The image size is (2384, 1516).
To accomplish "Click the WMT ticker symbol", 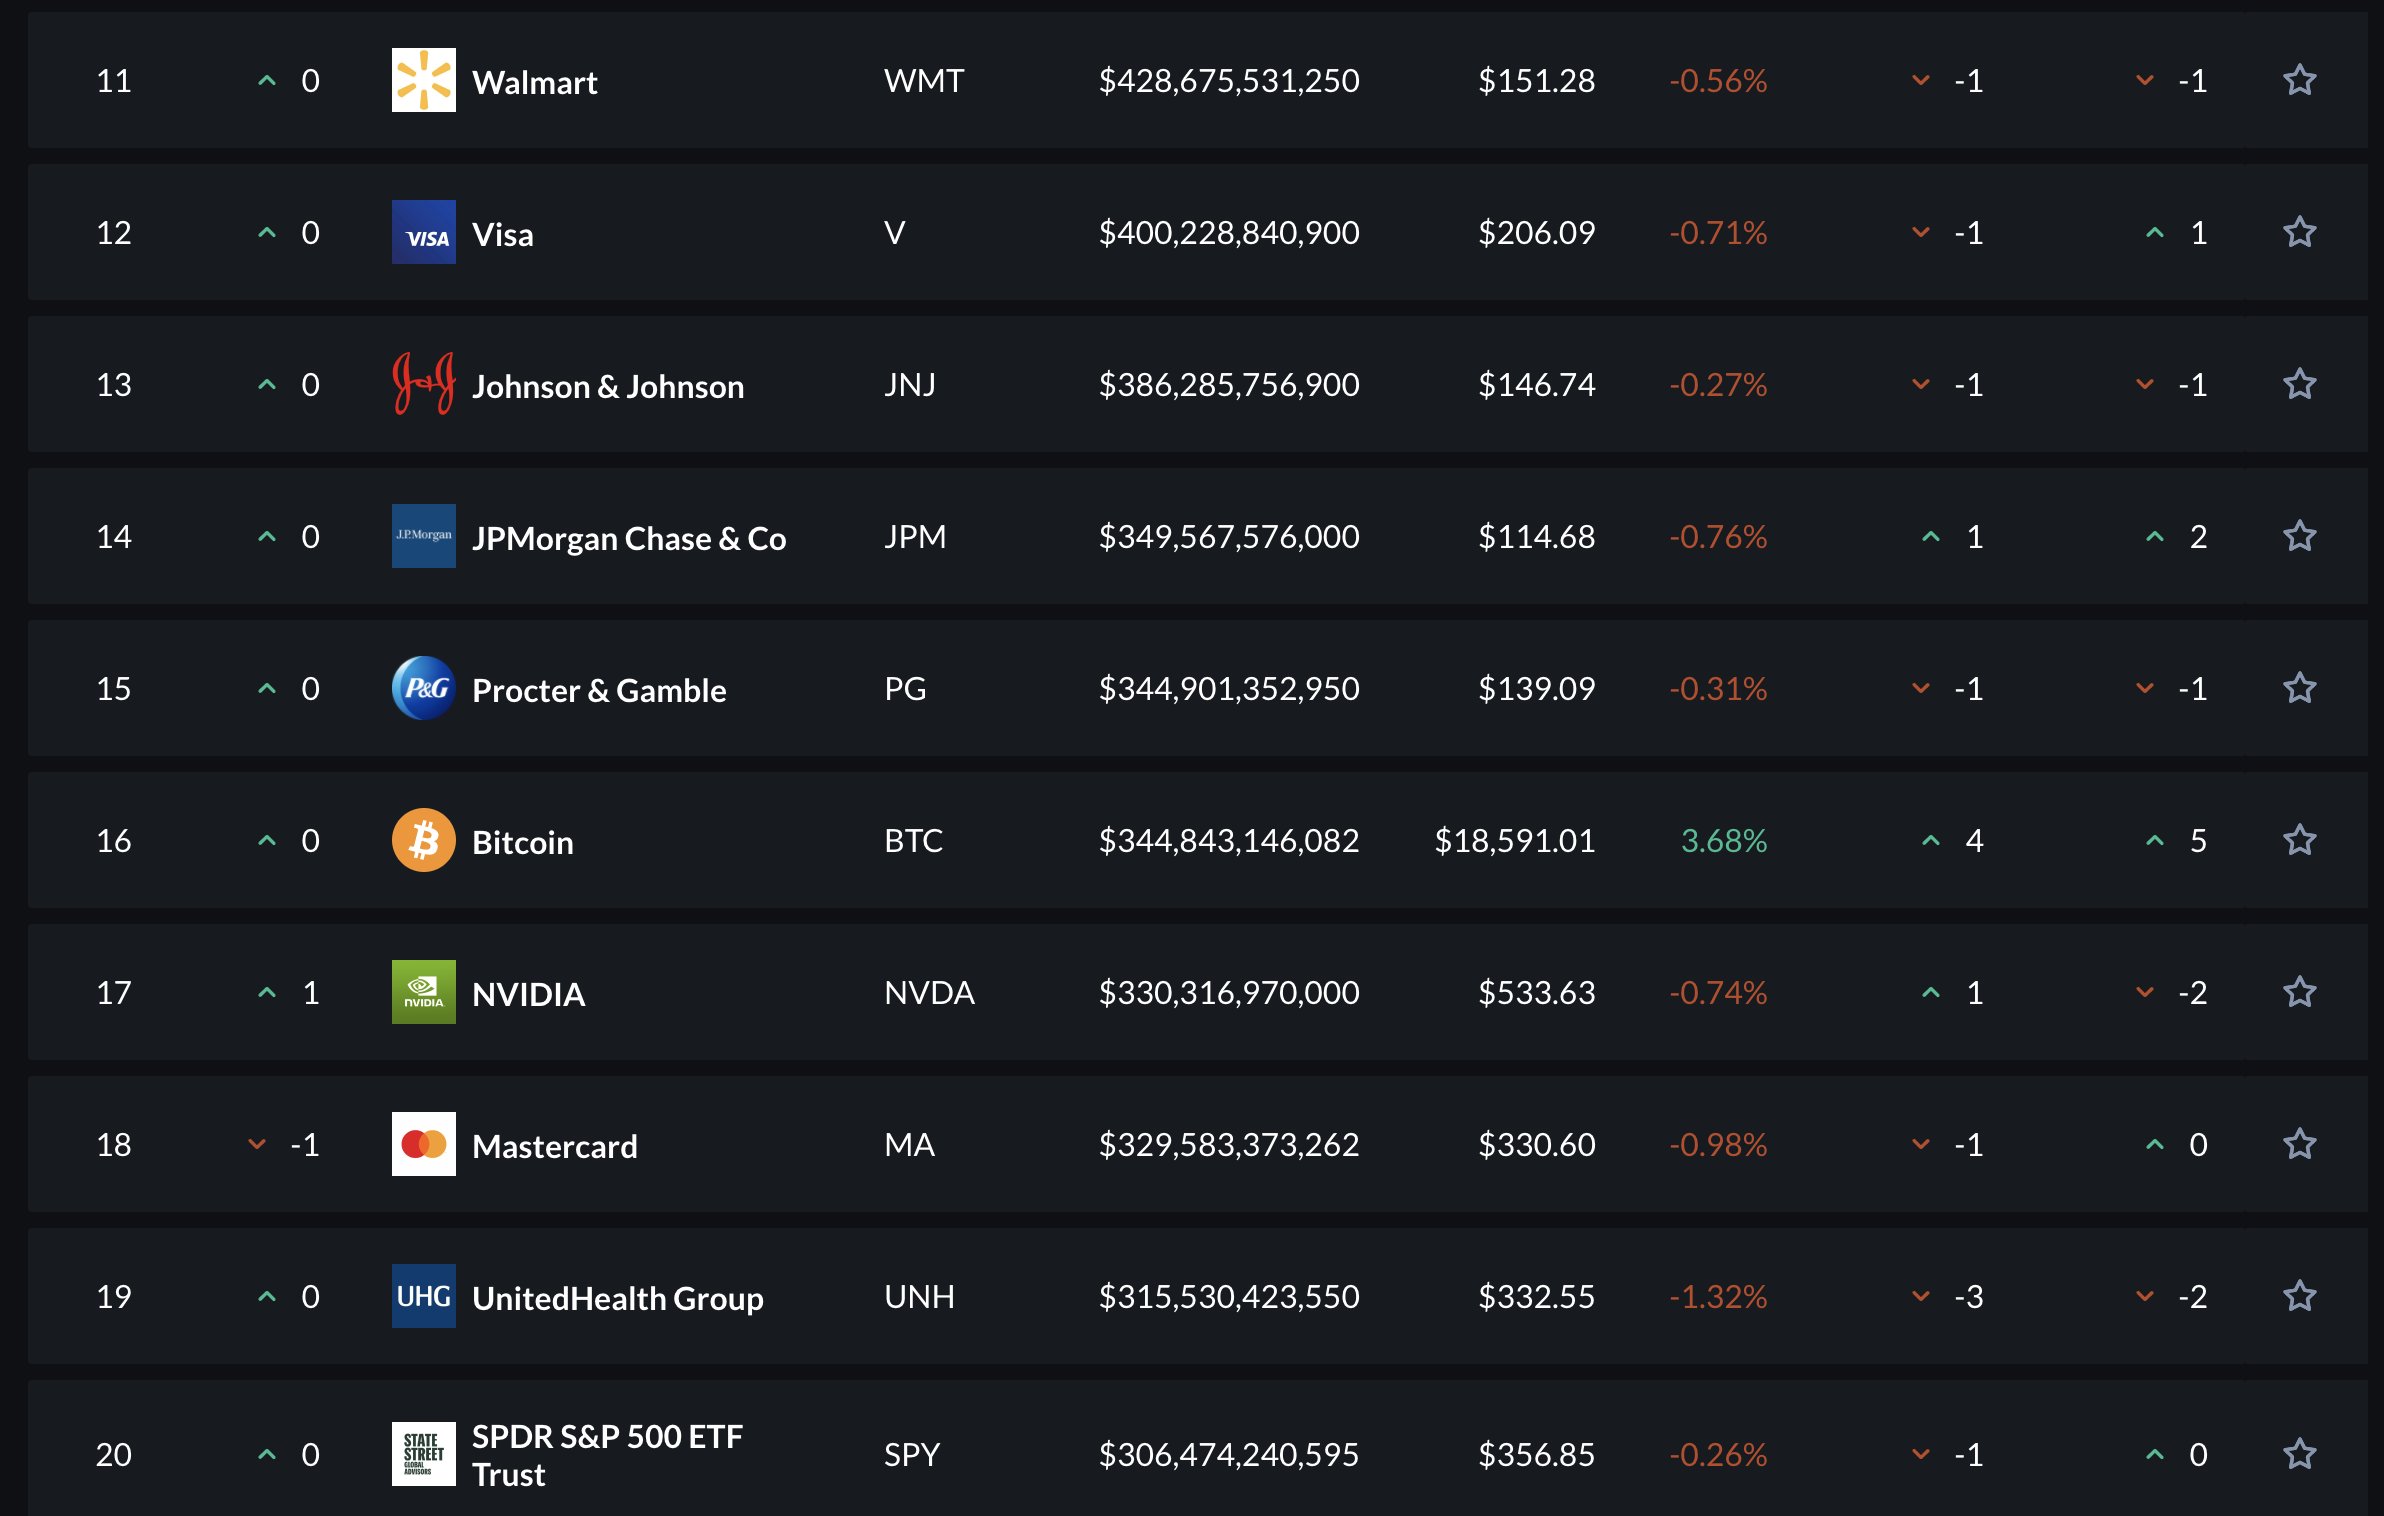I will (x=924, y=80).
